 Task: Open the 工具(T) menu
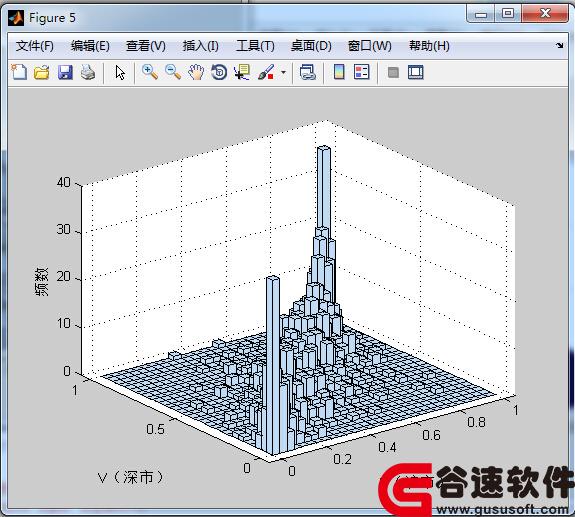(x=255, y=46)
